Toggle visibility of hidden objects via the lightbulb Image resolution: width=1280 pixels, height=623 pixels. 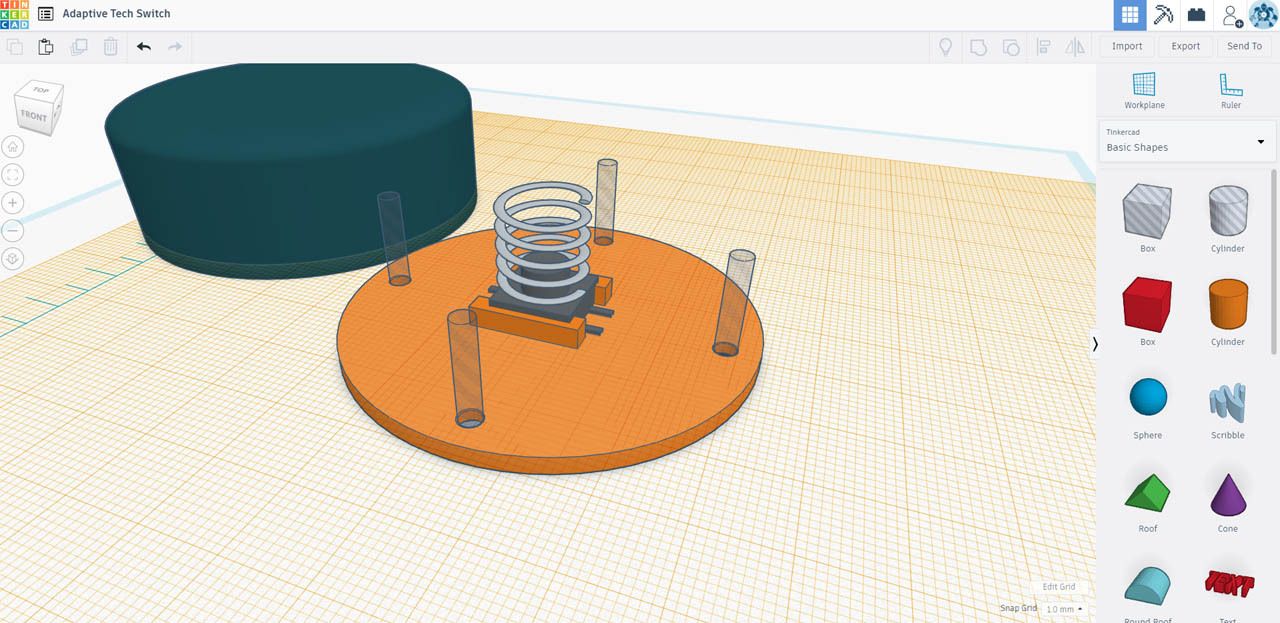(x=945, y=46)
